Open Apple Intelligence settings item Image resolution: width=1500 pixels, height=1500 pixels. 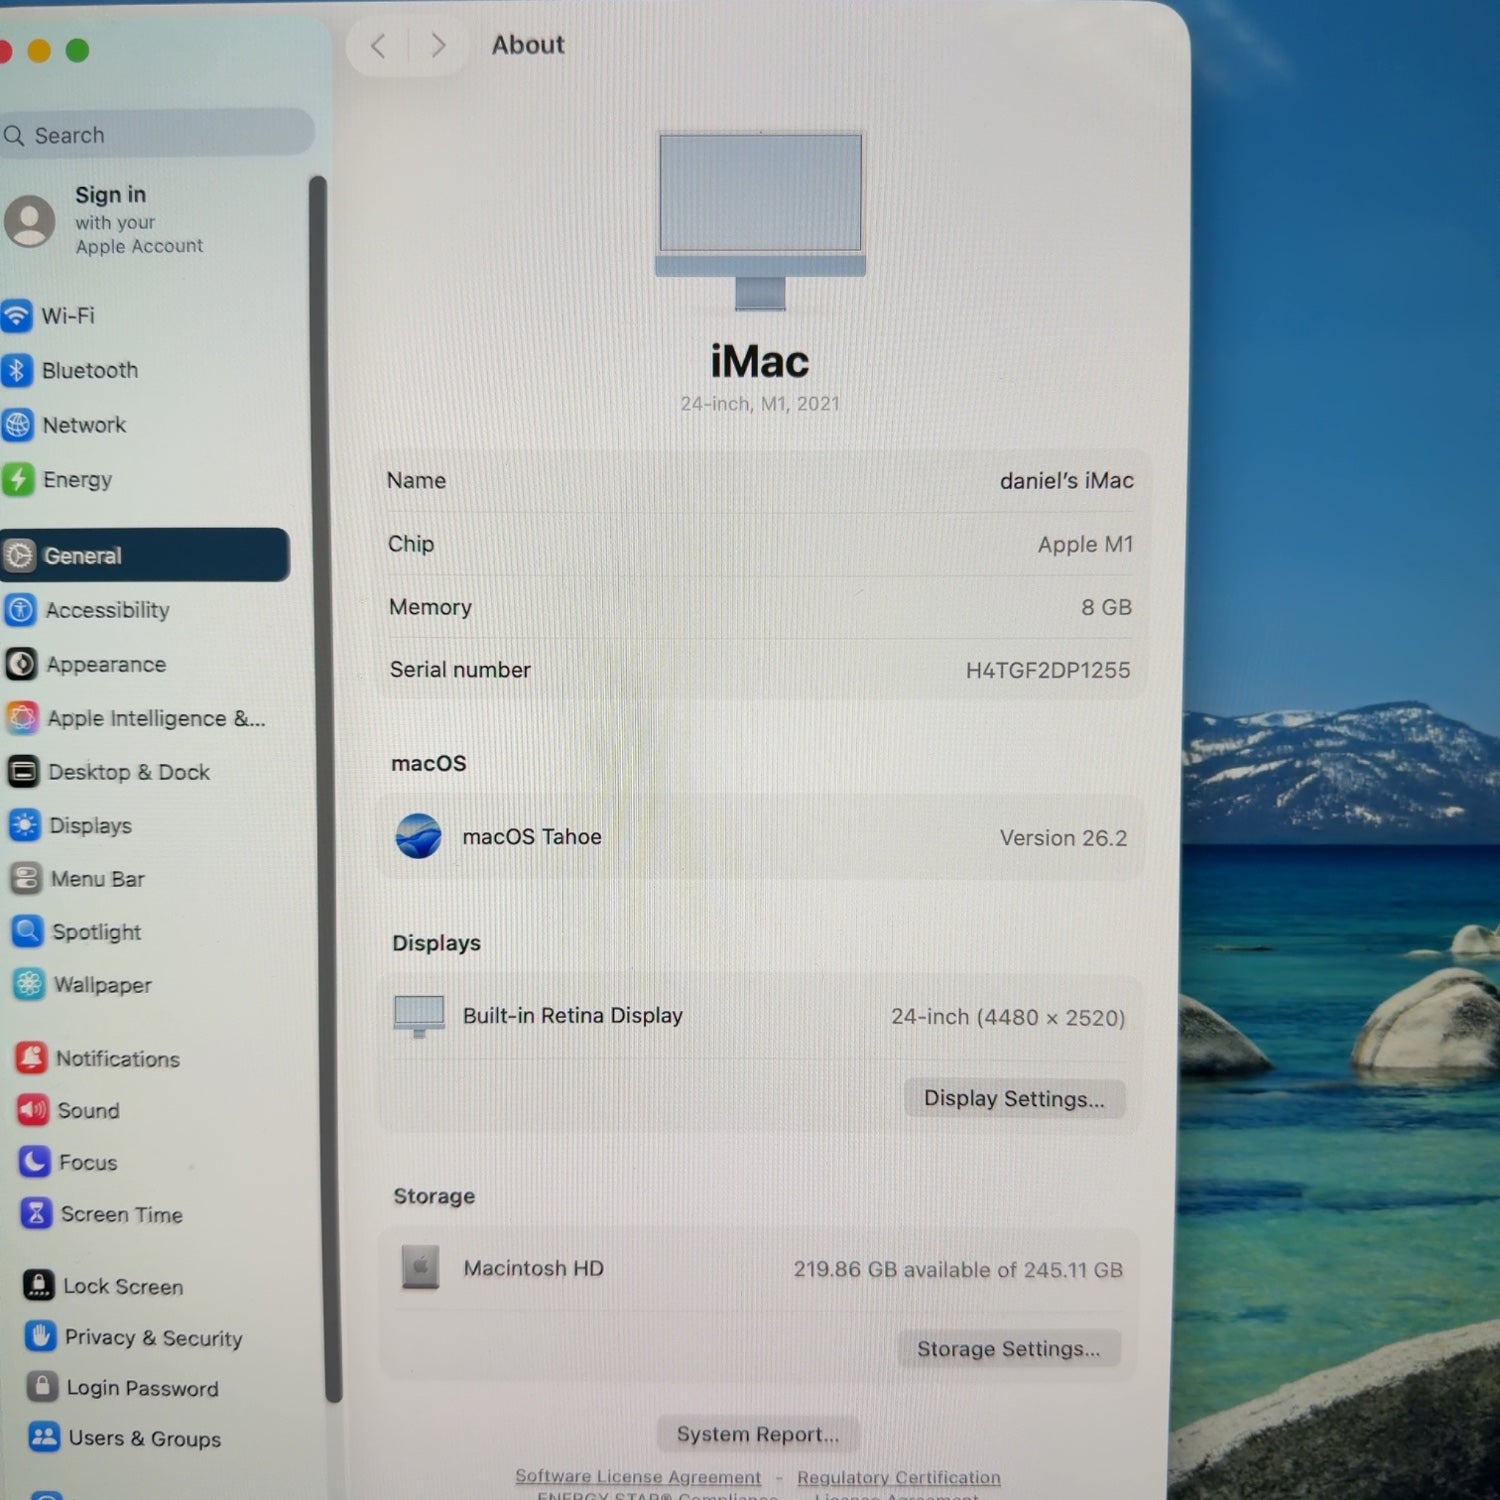click(x=155, y=718)
